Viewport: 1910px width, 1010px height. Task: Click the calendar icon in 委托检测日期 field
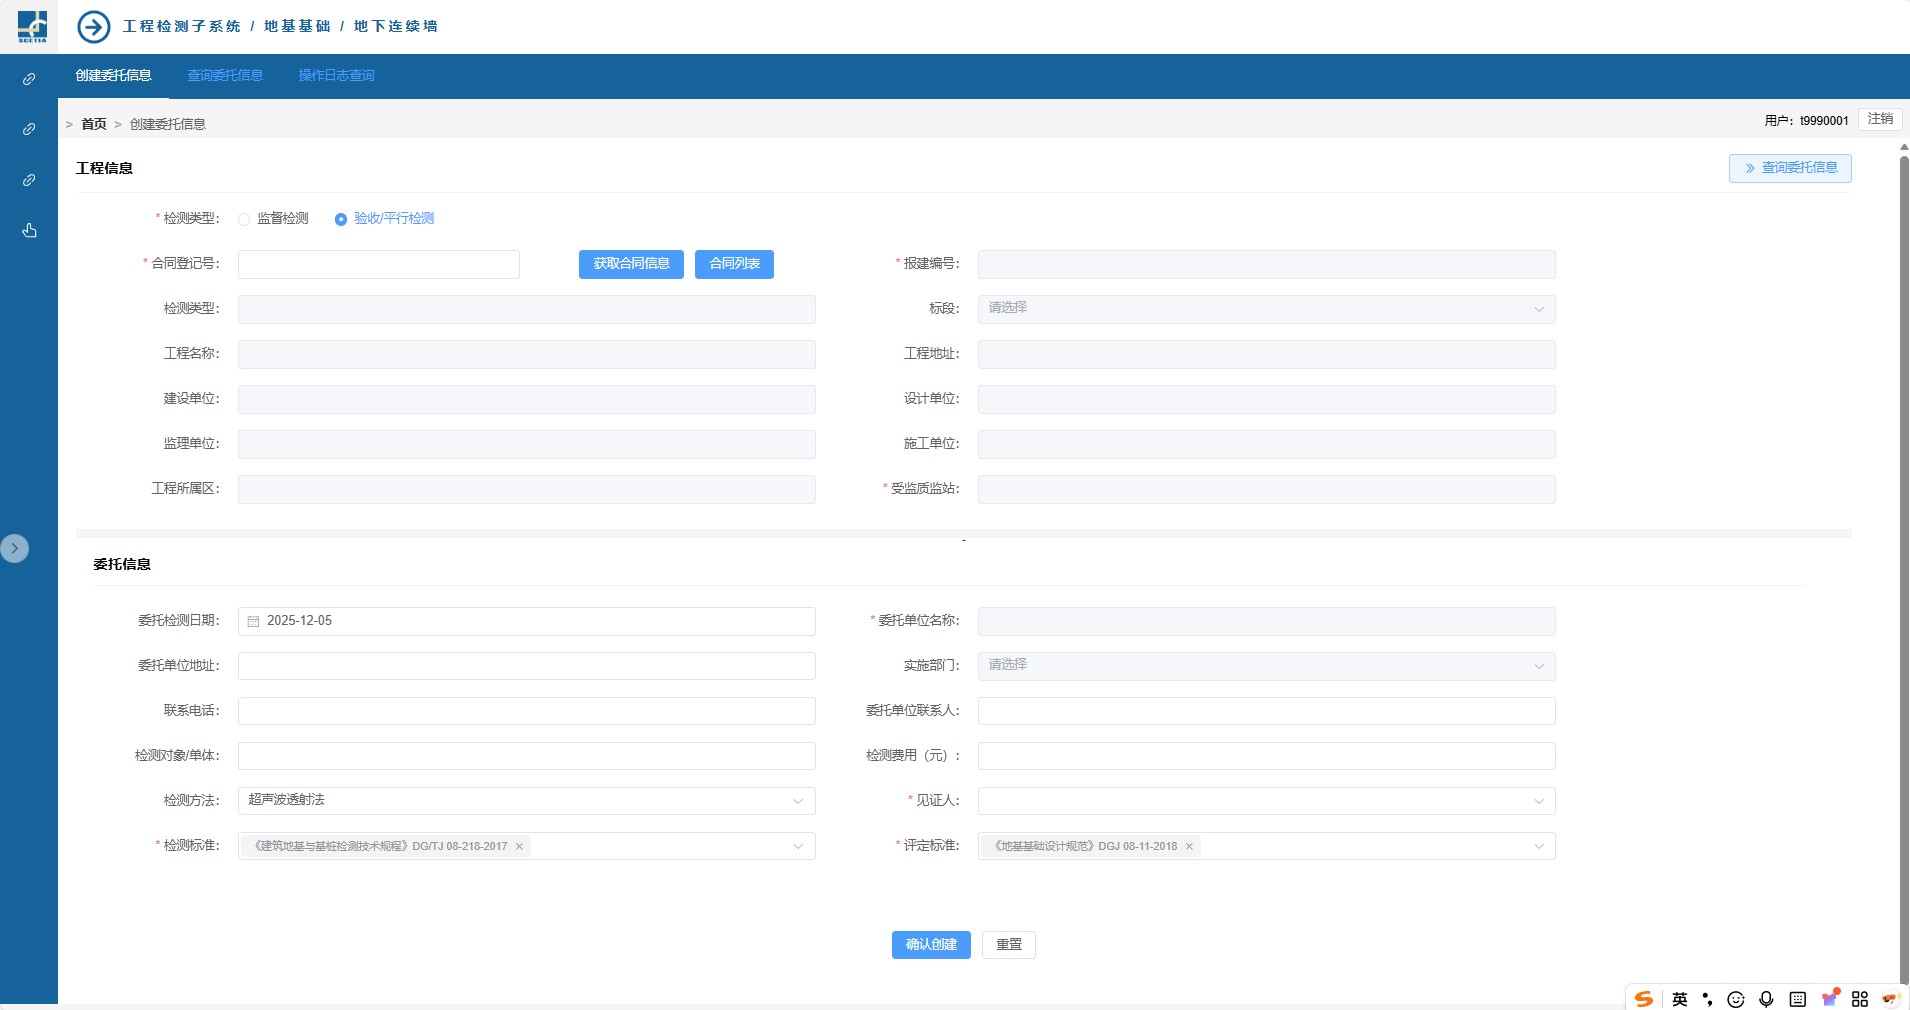(x=254, y=621)
